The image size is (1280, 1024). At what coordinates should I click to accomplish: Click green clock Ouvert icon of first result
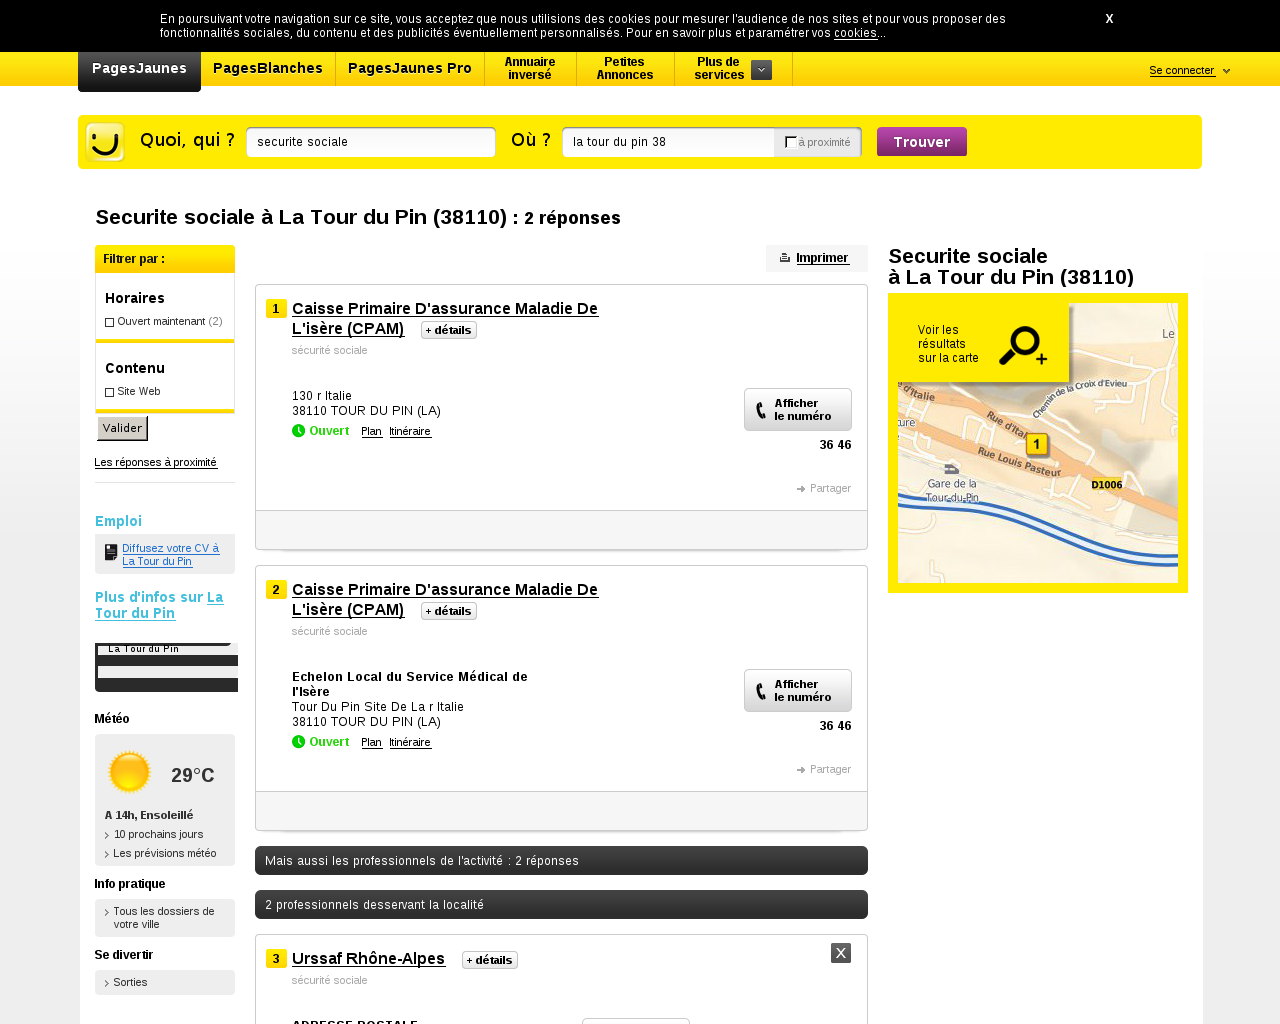click(x=298, y=431)
